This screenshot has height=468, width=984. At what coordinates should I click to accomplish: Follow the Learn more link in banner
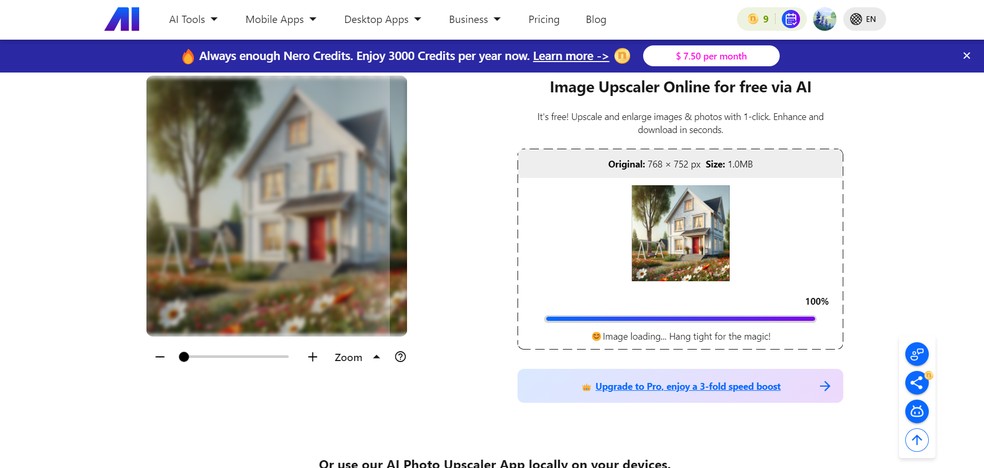coord(571,56)
